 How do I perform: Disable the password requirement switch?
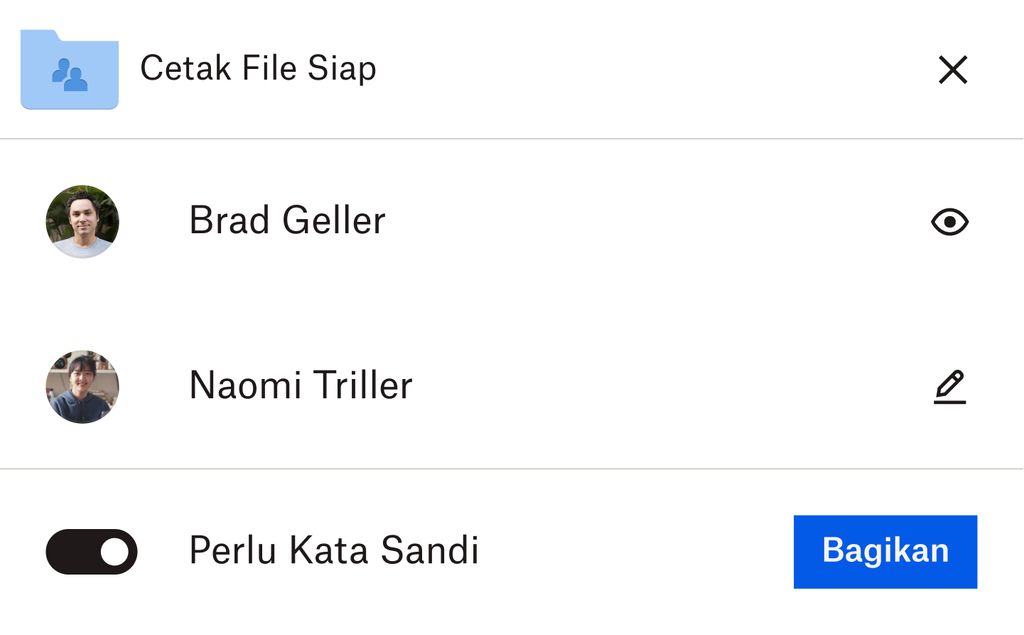[x=91, y=551]
